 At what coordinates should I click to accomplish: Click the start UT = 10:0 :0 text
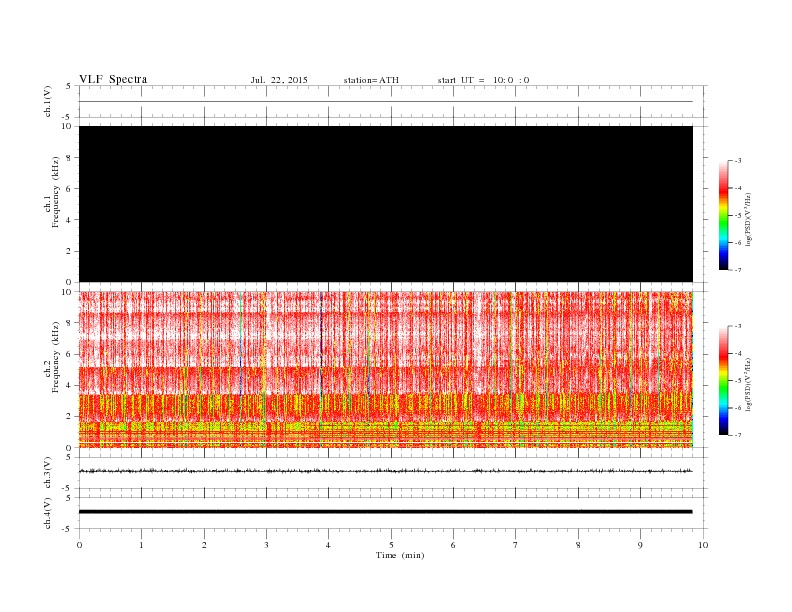(483, 80)
